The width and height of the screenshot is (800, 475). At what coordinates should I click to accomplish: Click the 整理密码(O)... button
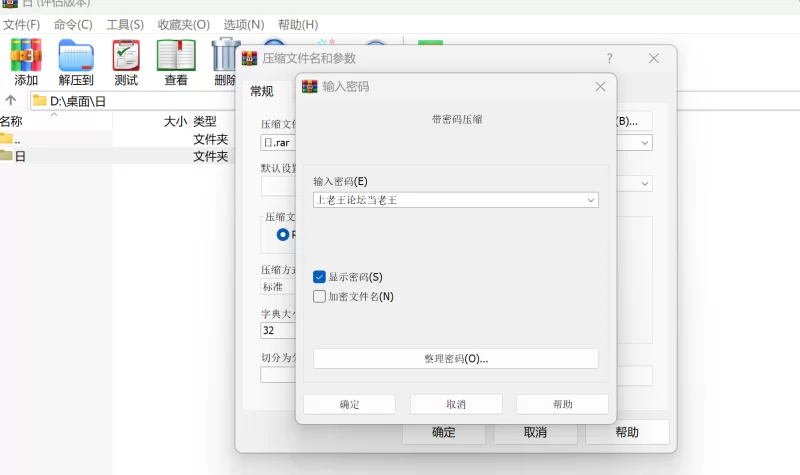click(x=456, y=359)
